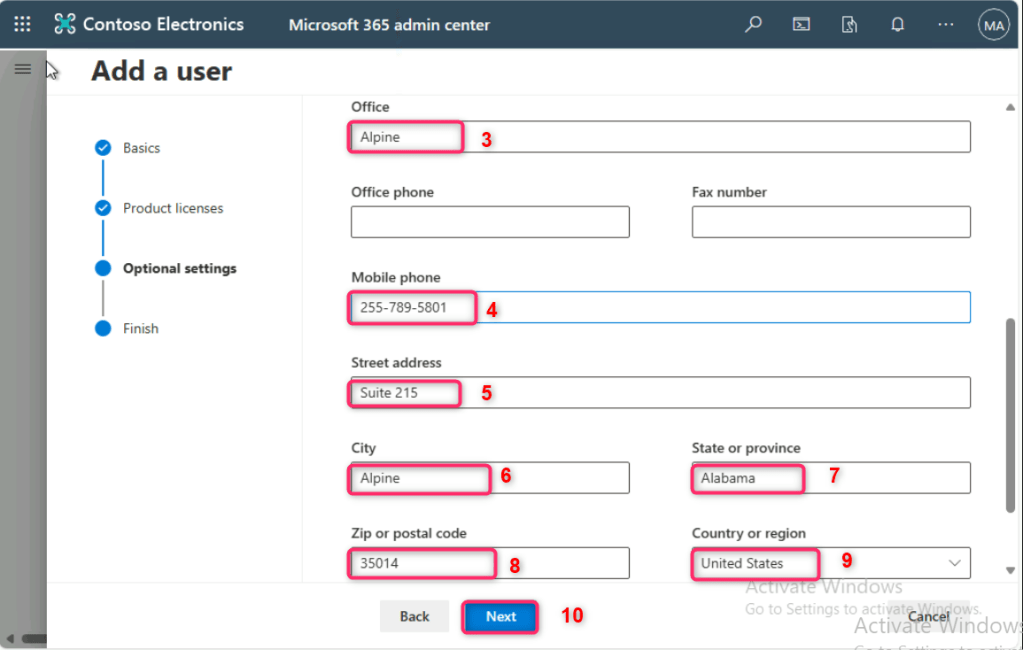Image resolution: width=1023 pixels, height=650 pixels.
Task: Click the Cancel button
Action: tap(928, 616)
